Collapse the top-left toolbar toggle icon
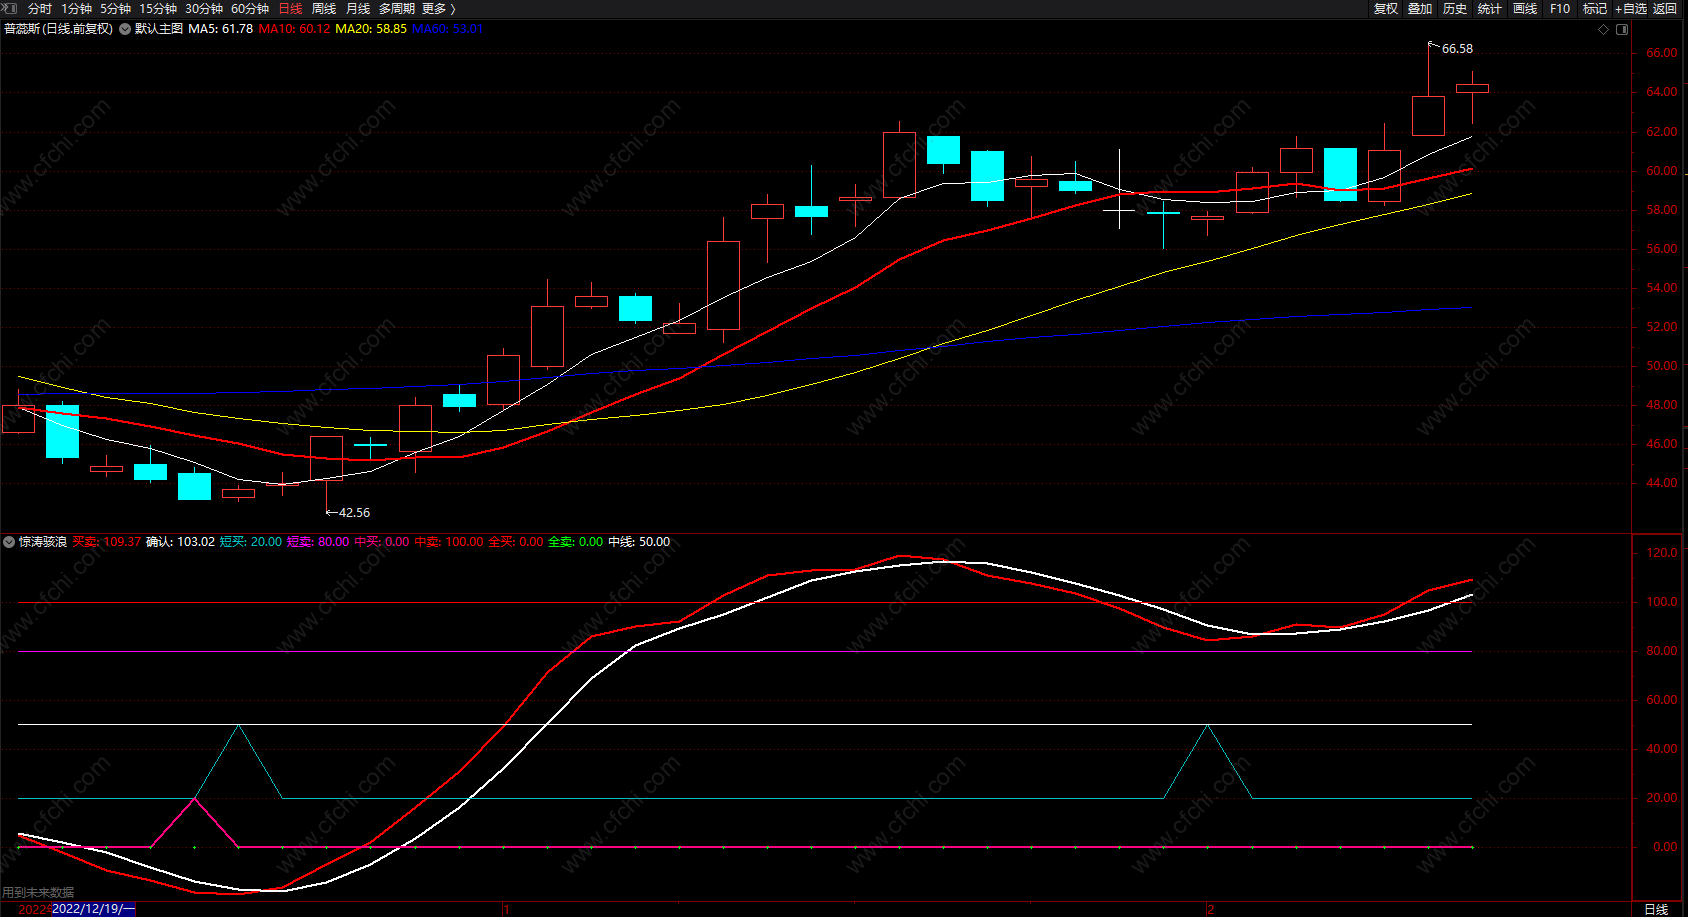Screen dimensions: 1688x917 click(9, 8)
